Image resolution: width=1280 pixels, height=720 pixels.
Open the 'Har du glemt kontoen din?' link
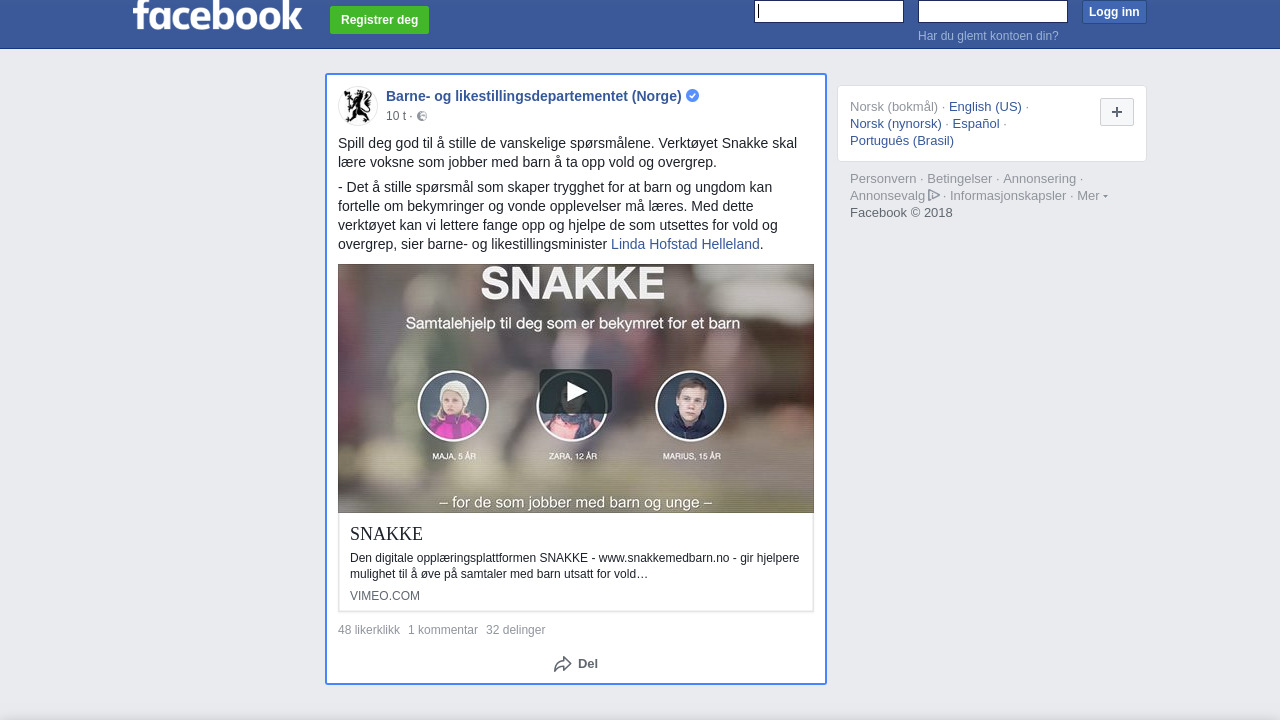pyautogui.click(x=988, y=36)
